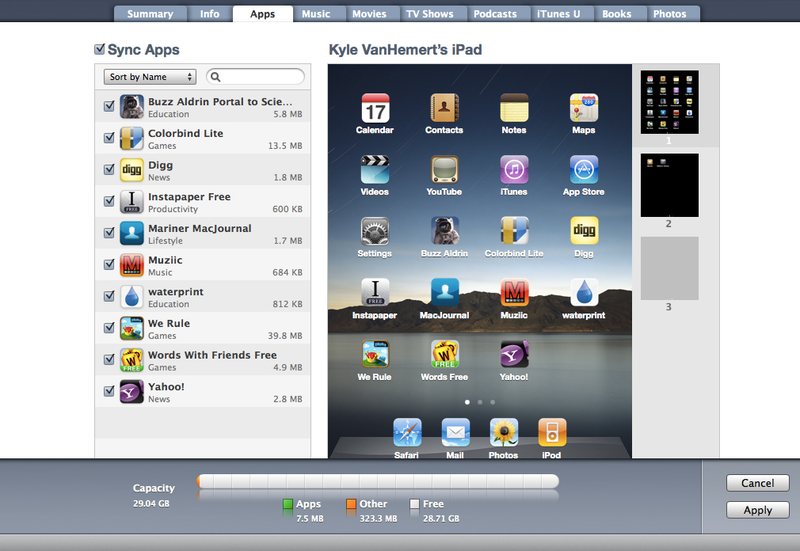This screenshot has width=800, height=551.
Task: Uncheck We Rule in app list
Action: pyautogui.click(x=109, y=328)
